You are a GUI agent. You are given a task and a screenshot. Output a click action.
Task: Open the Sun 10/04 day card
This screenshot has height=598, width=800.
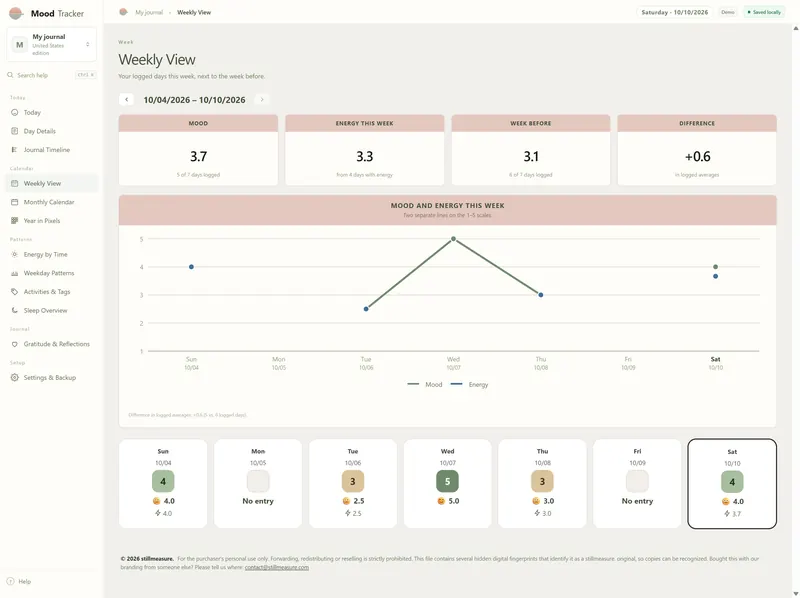pos(163,483)
